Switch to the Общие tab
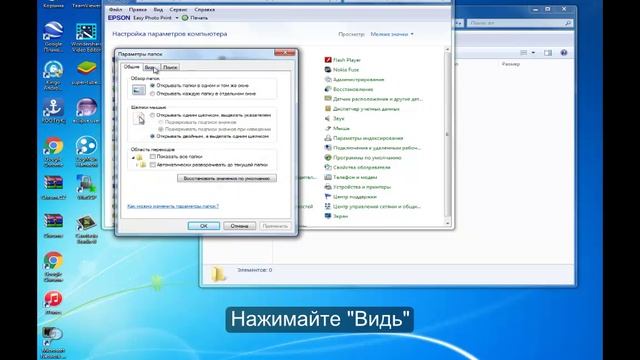Image resolution: width=640 pixels, height=360 pixels. 131,67
